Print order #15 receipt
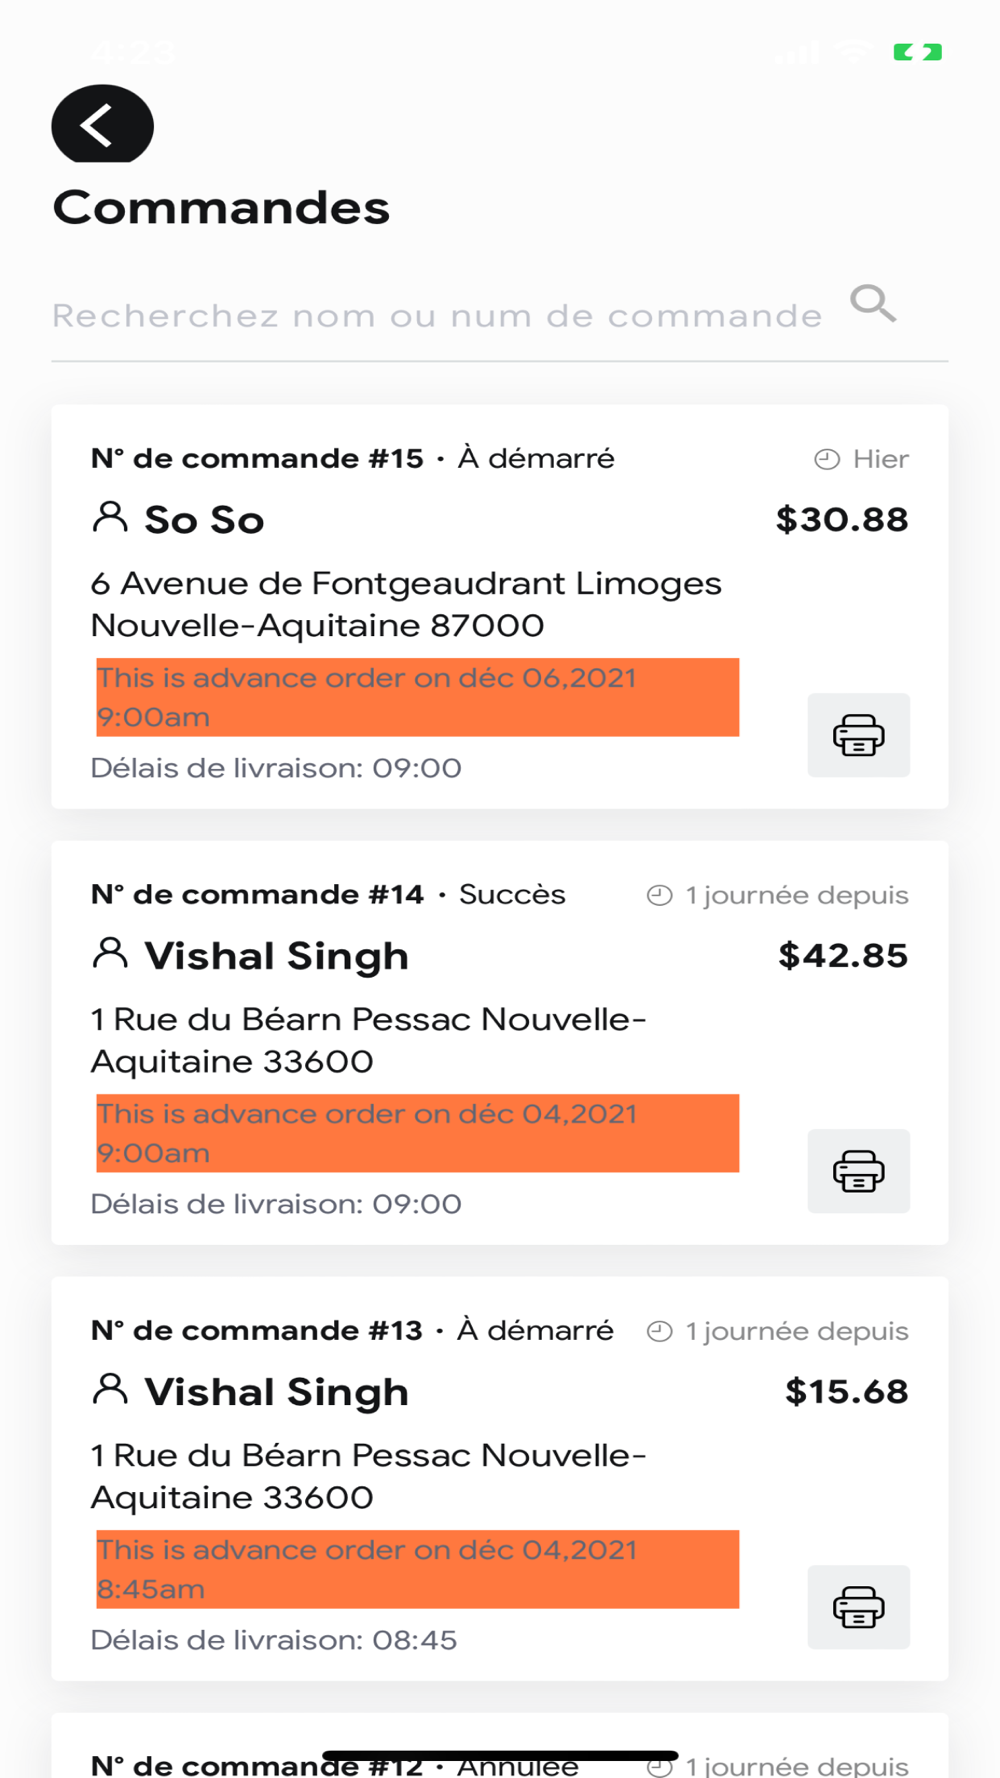 [x=859, y=735]
